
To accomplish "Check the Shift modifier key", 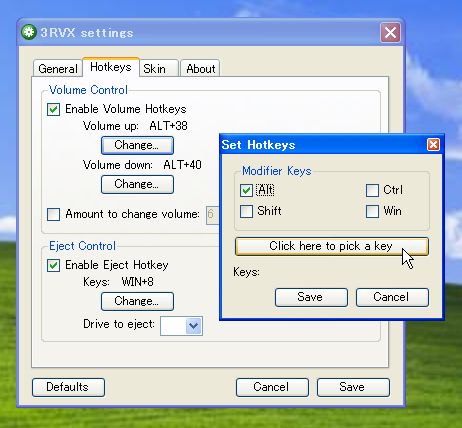I will coord(246,211).
